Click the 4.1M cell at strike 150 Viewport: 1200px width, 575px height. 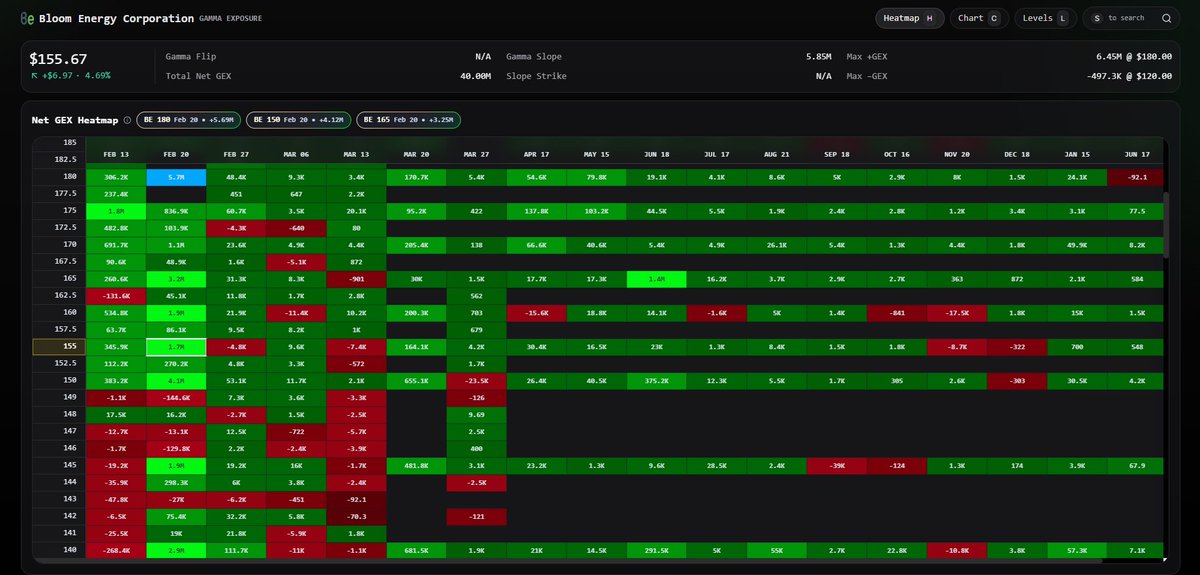click(176, 380)
